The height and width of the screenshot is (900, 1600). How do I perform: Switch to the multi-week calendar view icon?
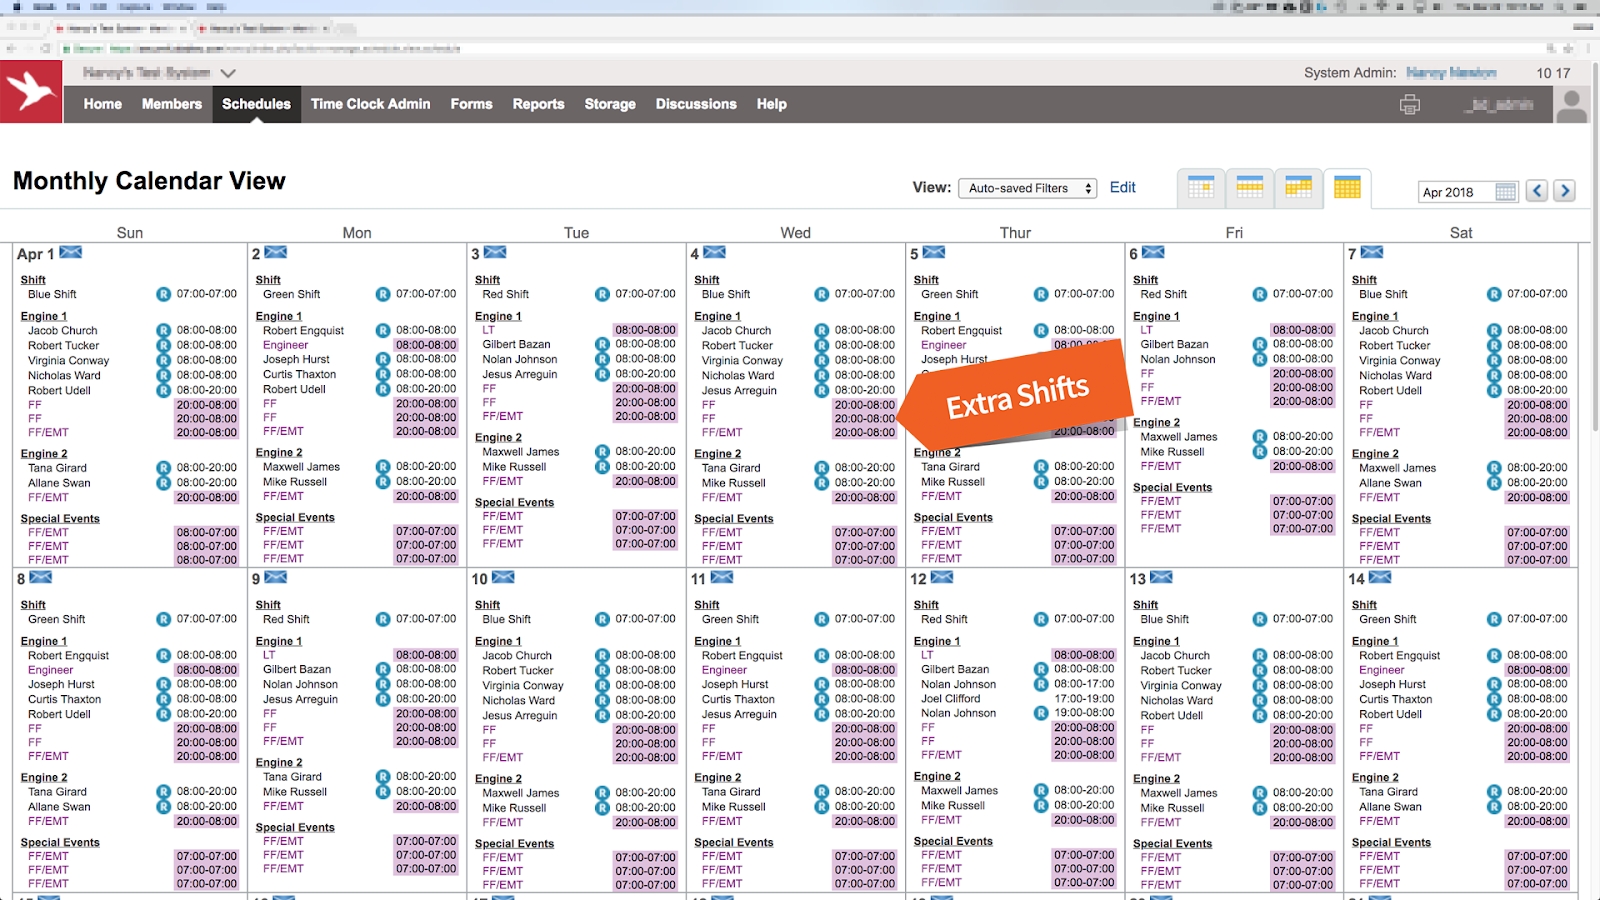coord(1298,187)
